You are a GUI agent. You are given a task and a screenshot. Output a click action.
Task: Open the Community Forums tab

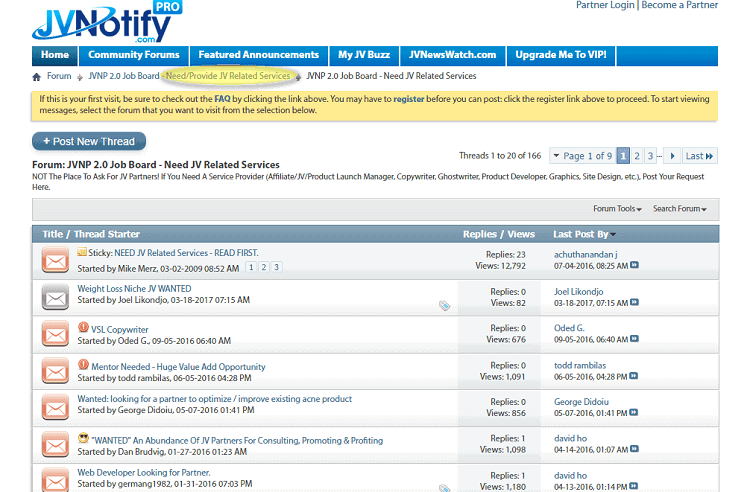[x=134, y=55]
